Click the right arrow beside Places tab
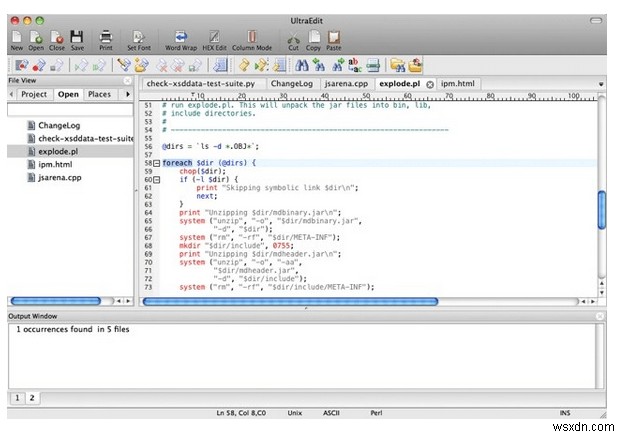 tap(127, 94)
